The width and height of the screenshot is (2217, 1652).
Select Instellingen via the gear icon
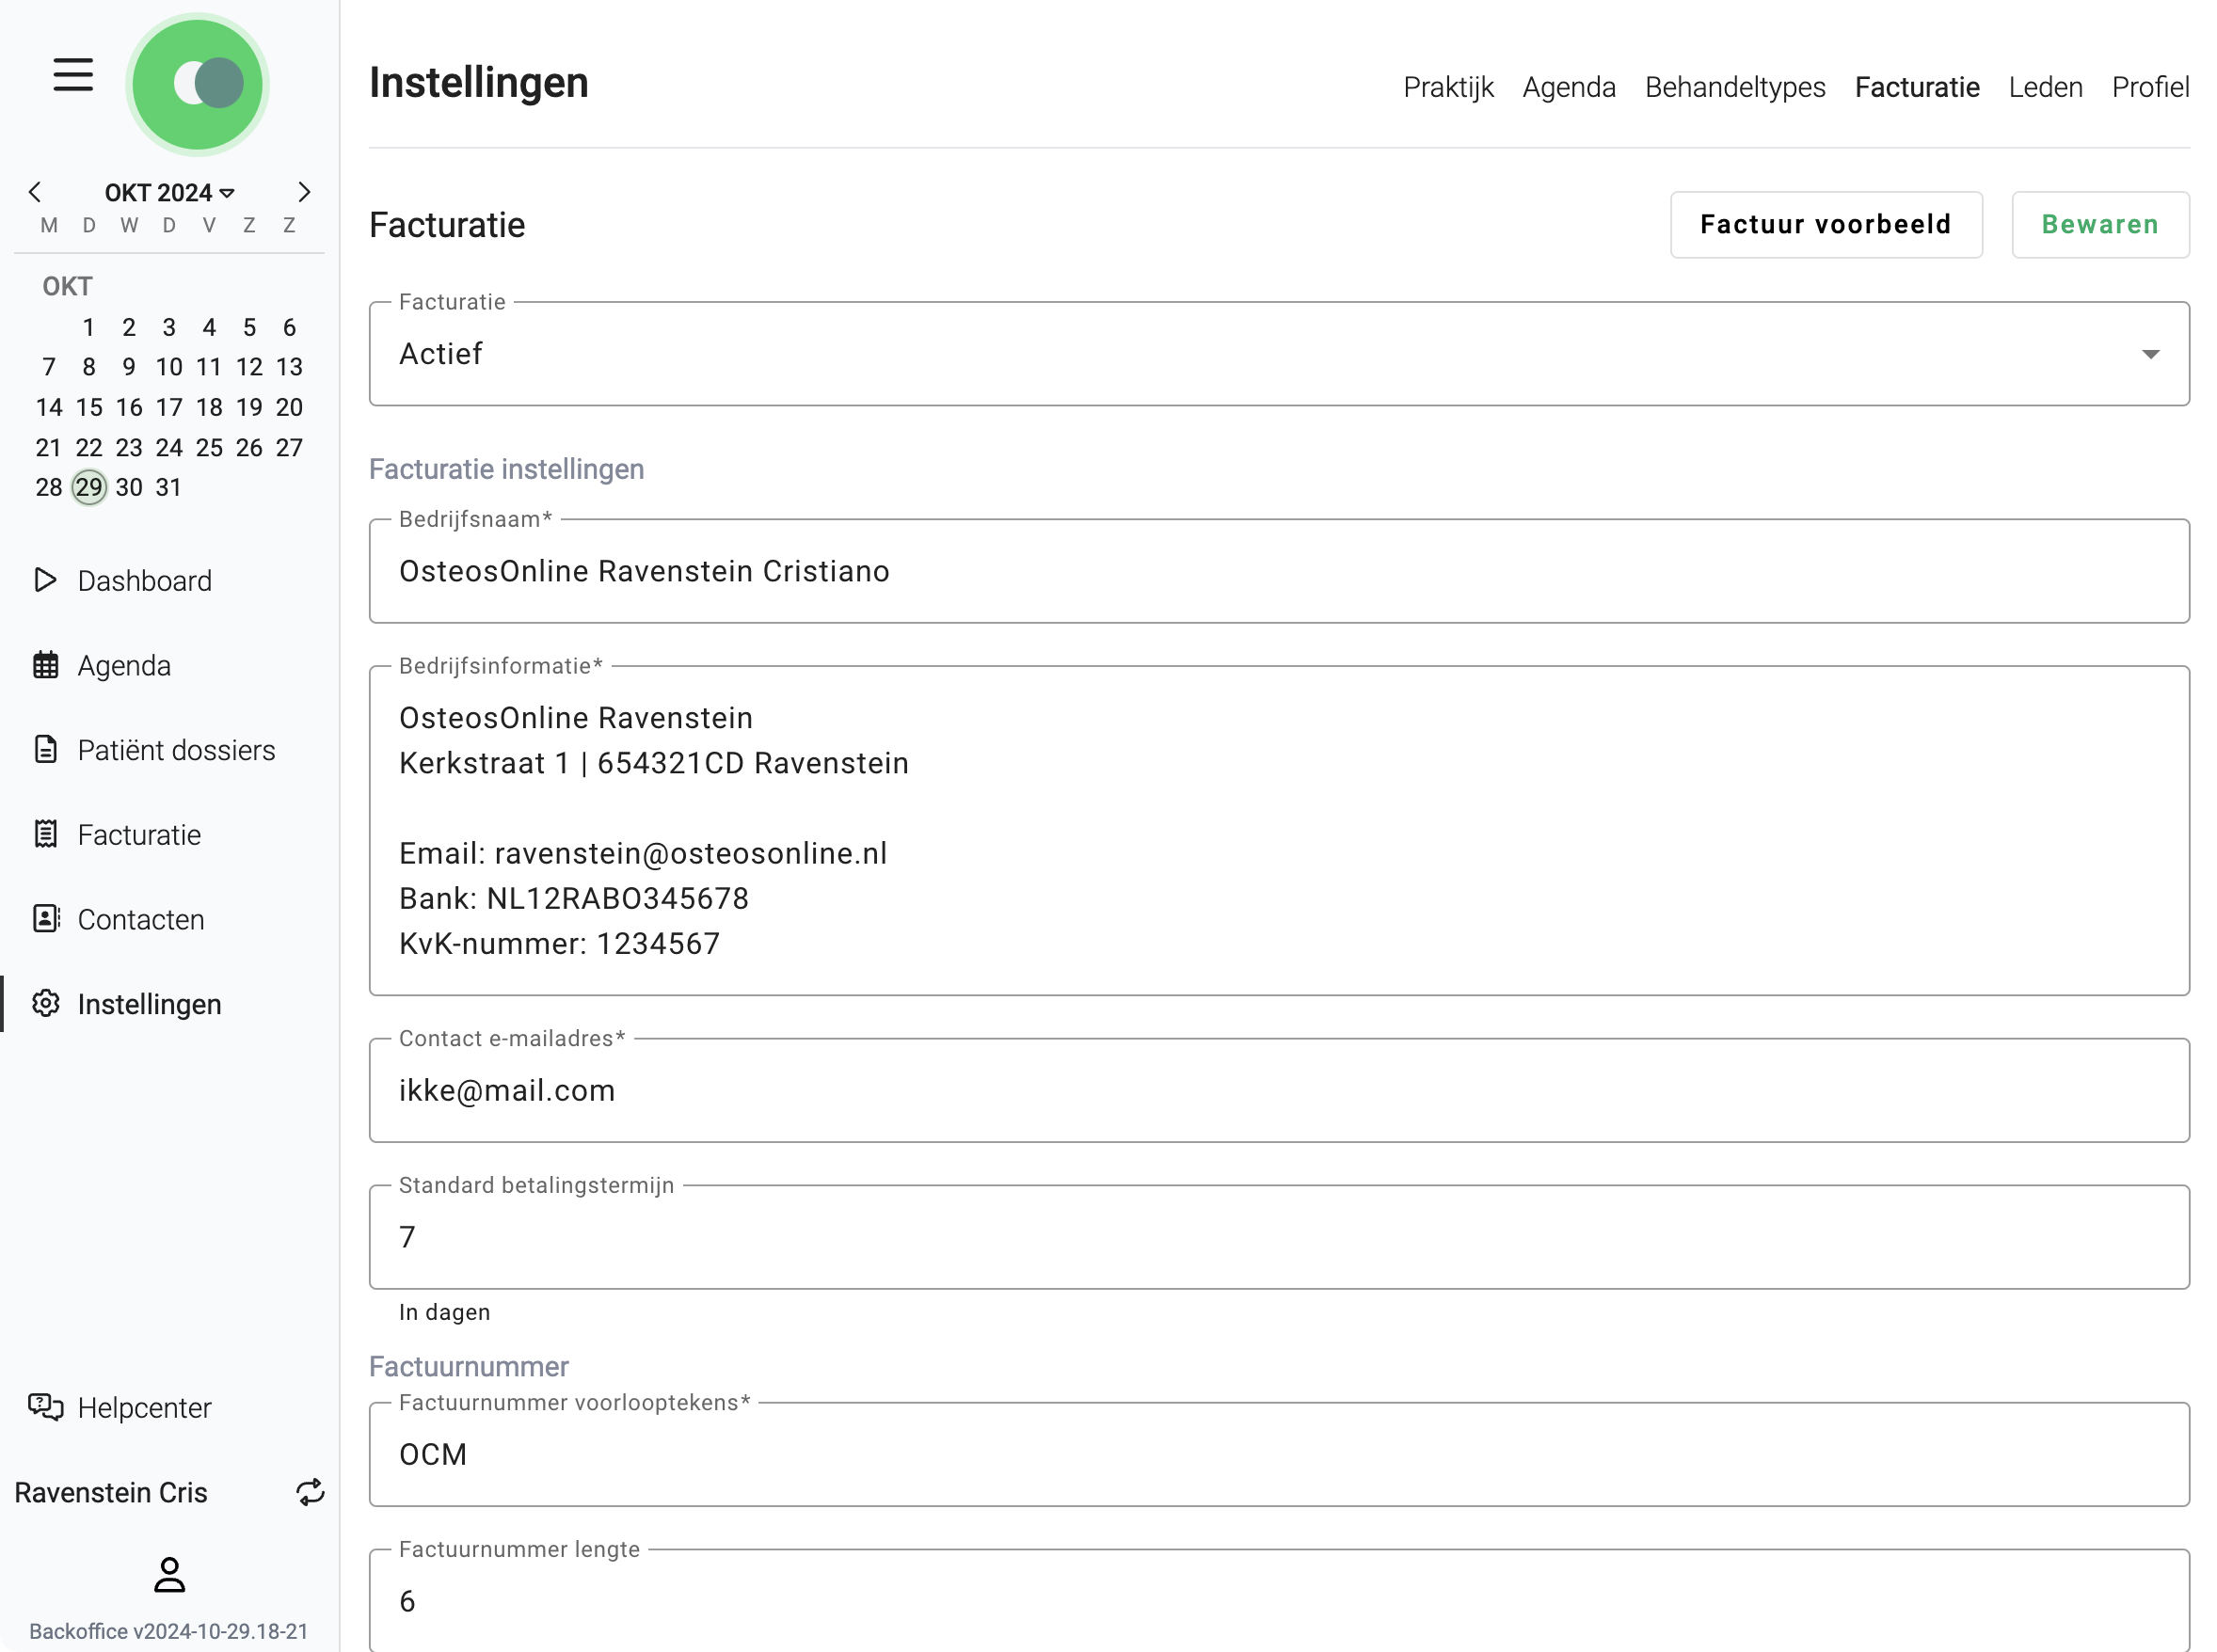pos(45,1004)
